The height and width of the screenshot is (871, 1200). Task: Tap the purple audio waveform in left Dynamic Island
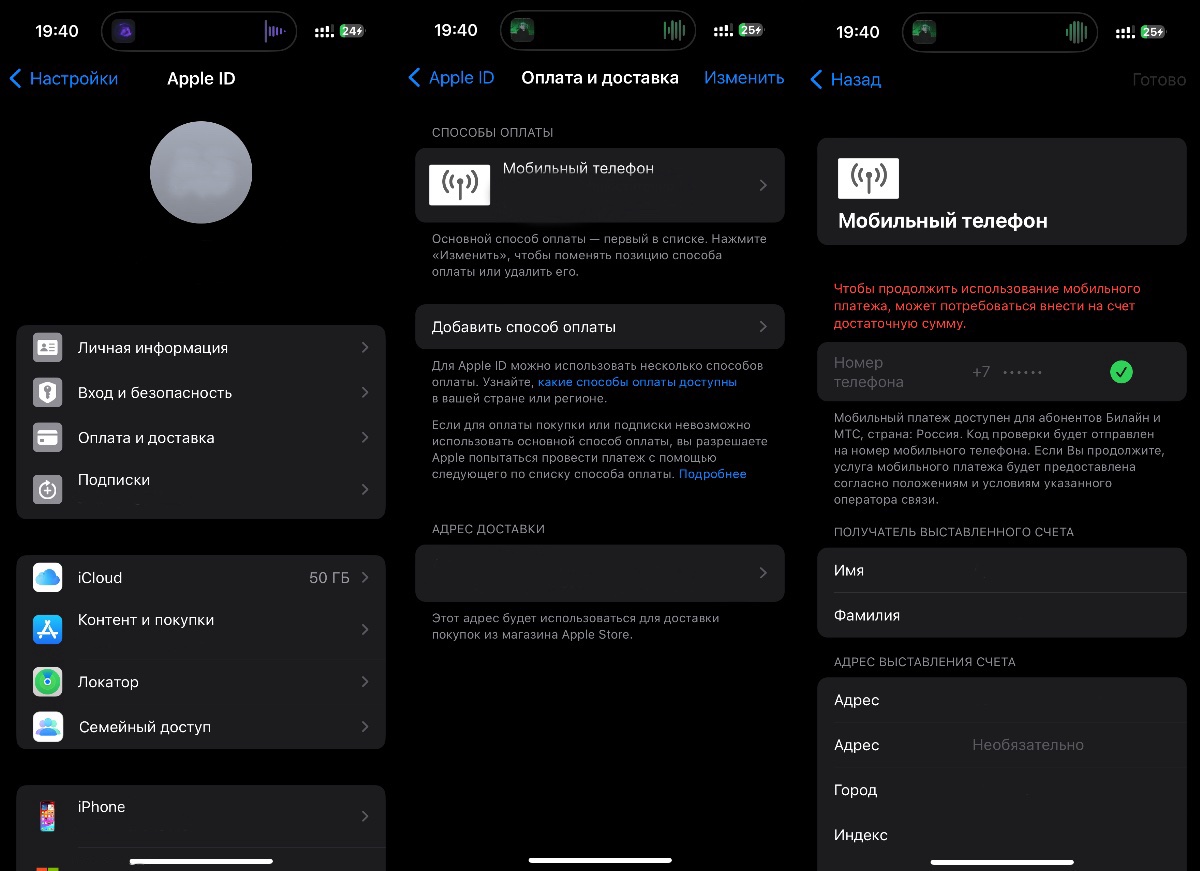coord(275,32)
